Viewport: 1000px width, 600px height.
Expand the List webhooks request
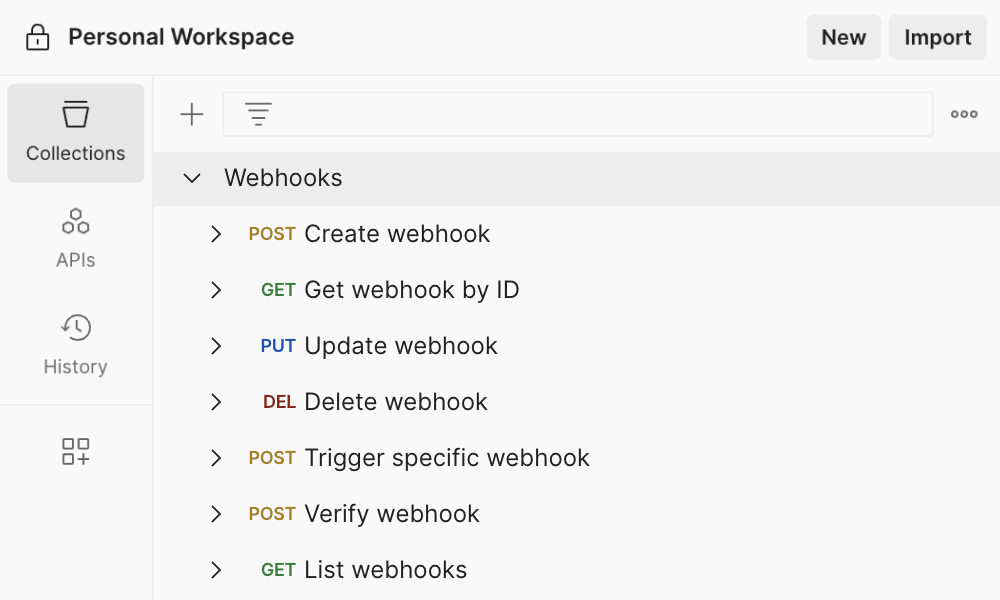(x=216, y=570)
